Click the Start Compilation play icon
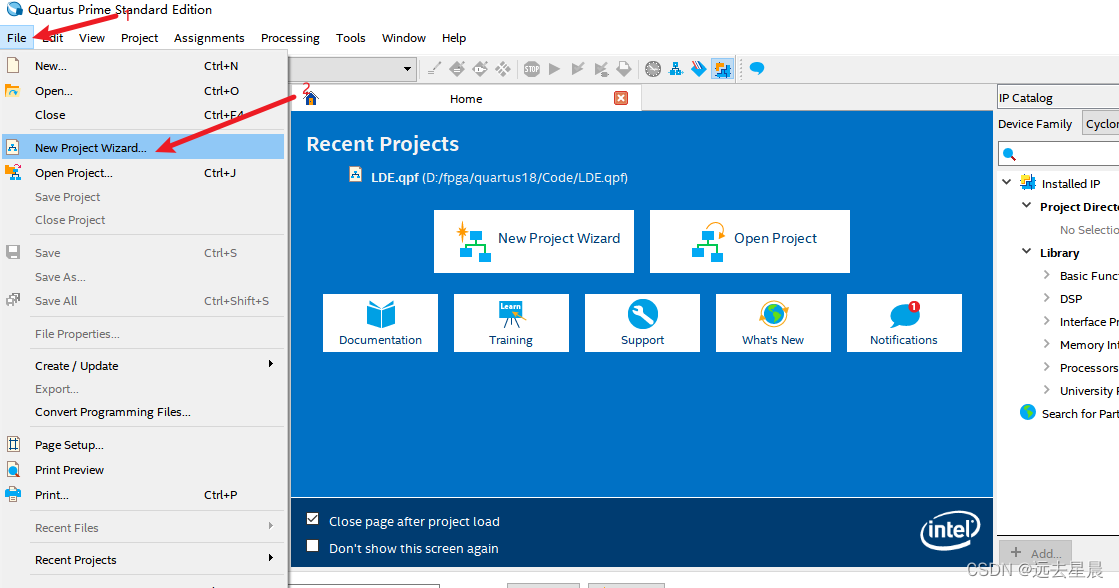Image resolution: width=1119 pixels, height=588 pixels. coord(555,69)
